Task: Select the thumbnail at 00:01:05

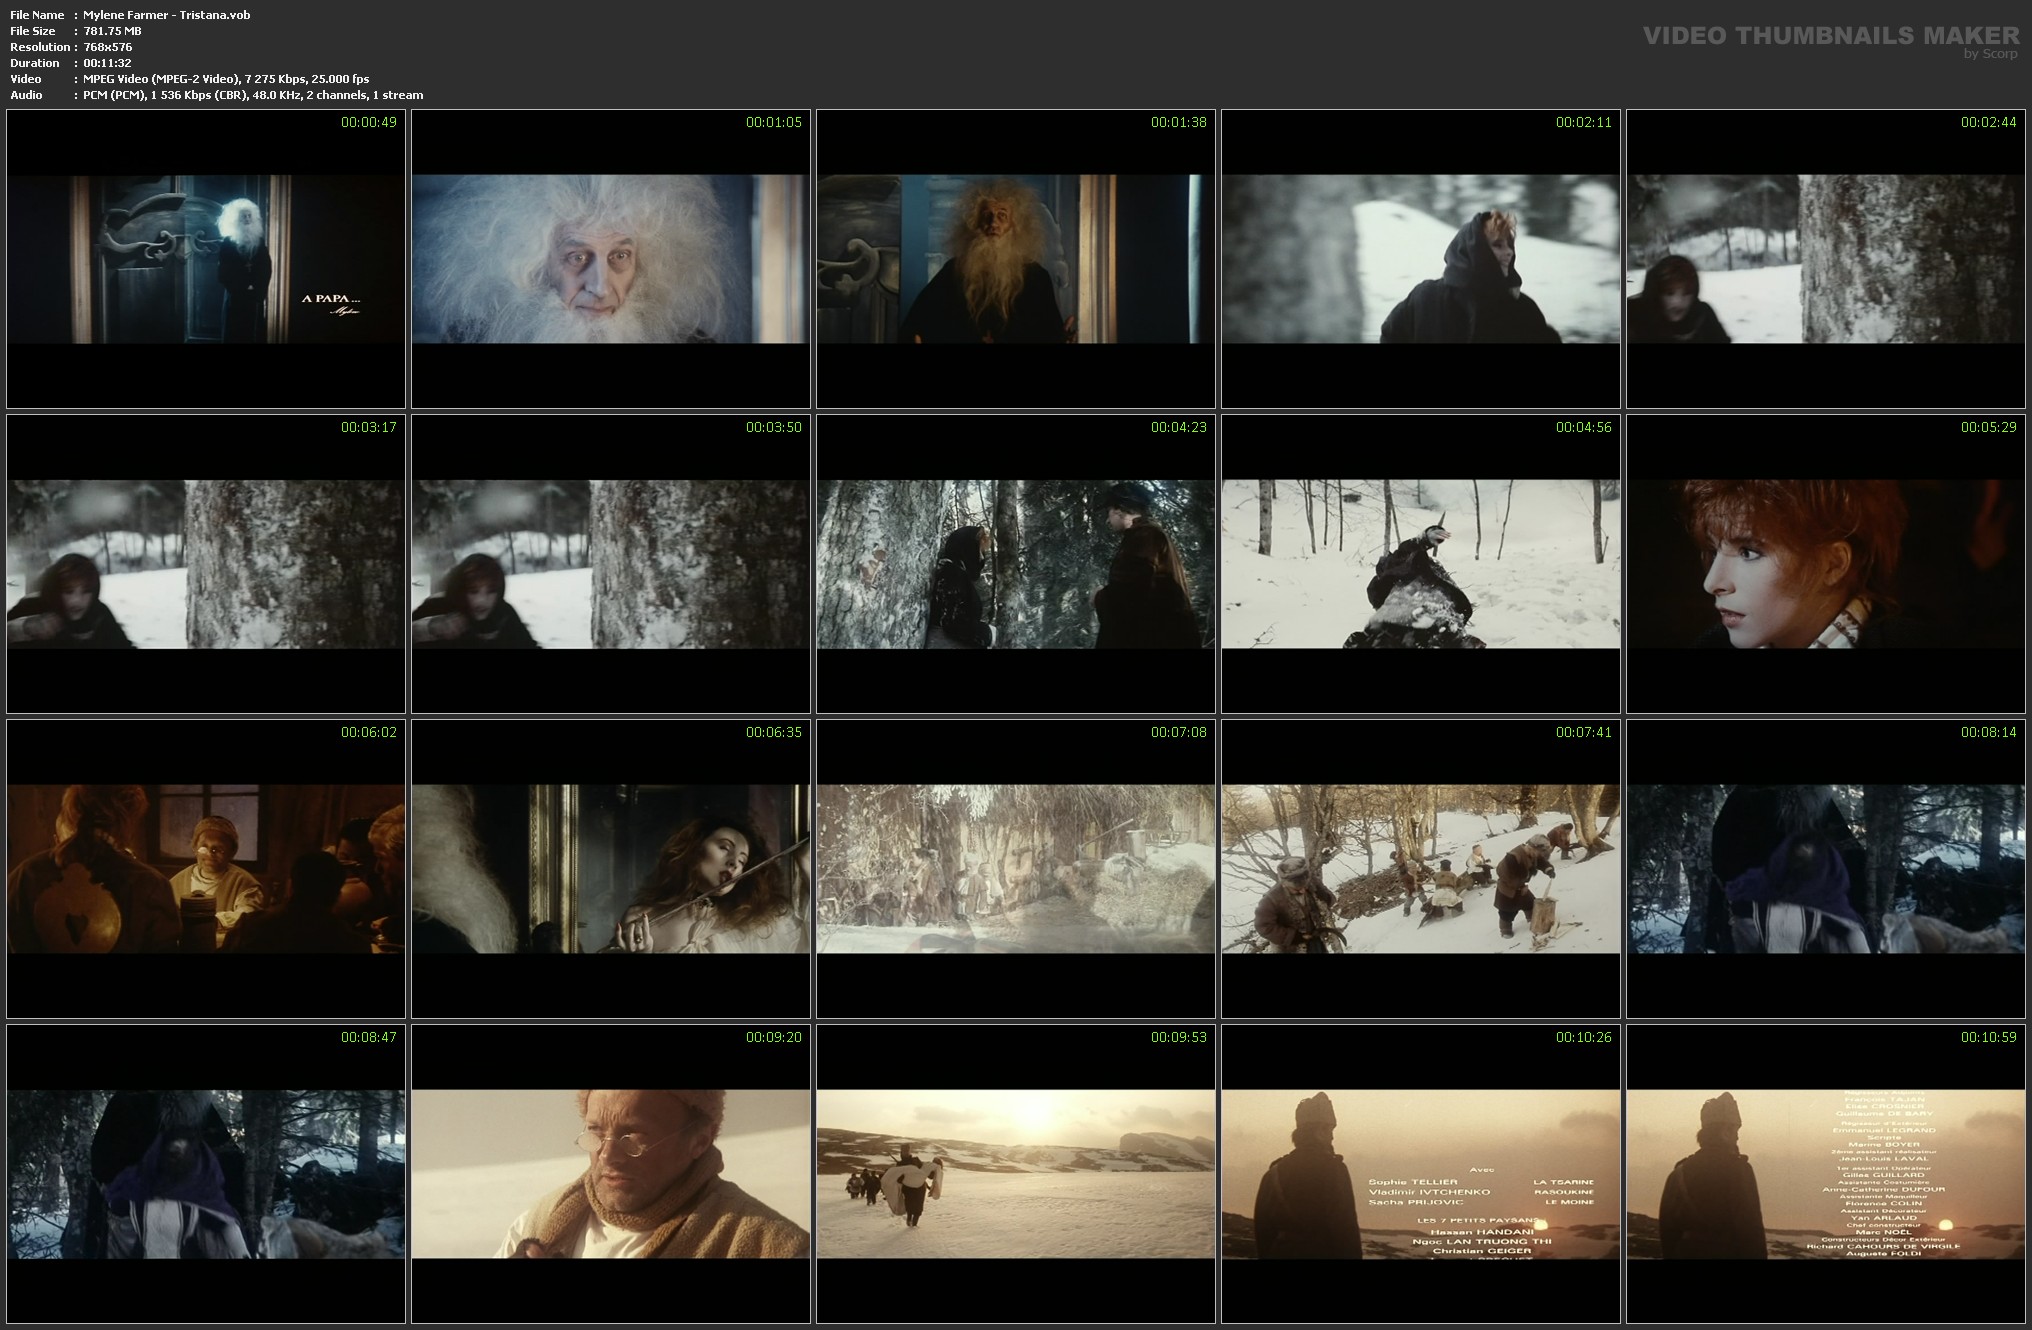Action: click(x=611, y=259)
